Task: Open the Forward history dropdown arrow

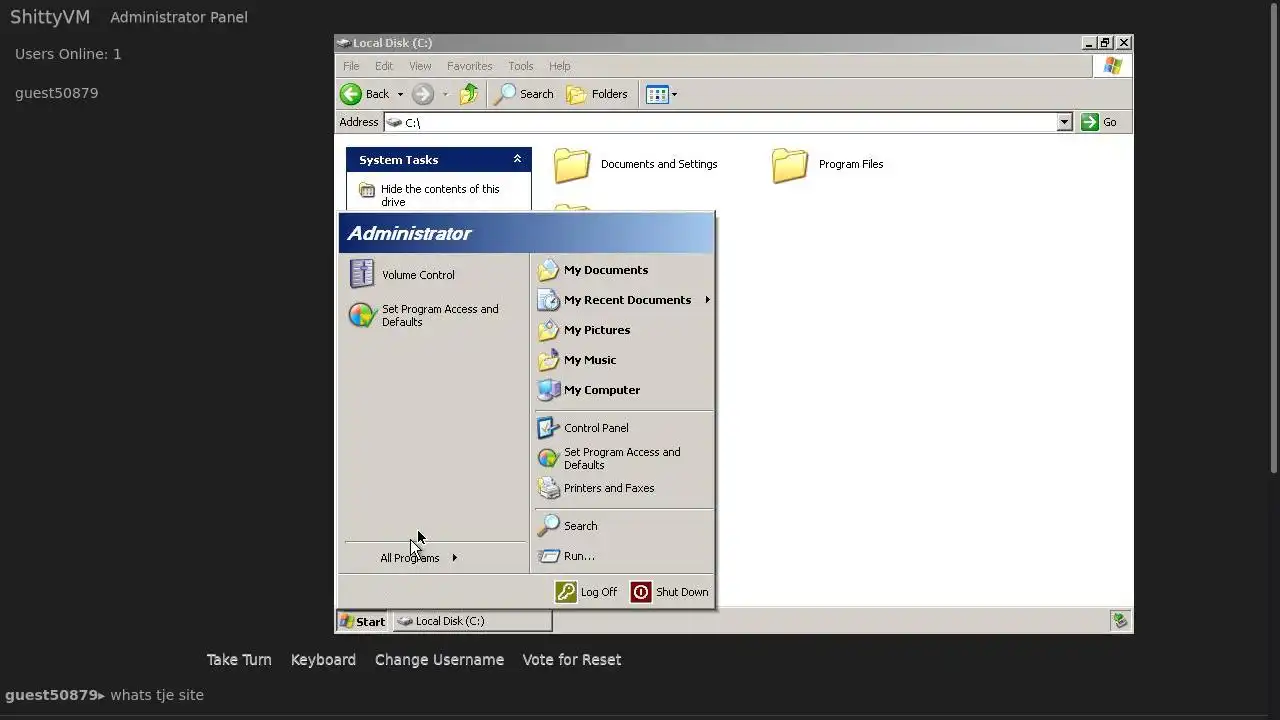Action: [x=445, y=94]
